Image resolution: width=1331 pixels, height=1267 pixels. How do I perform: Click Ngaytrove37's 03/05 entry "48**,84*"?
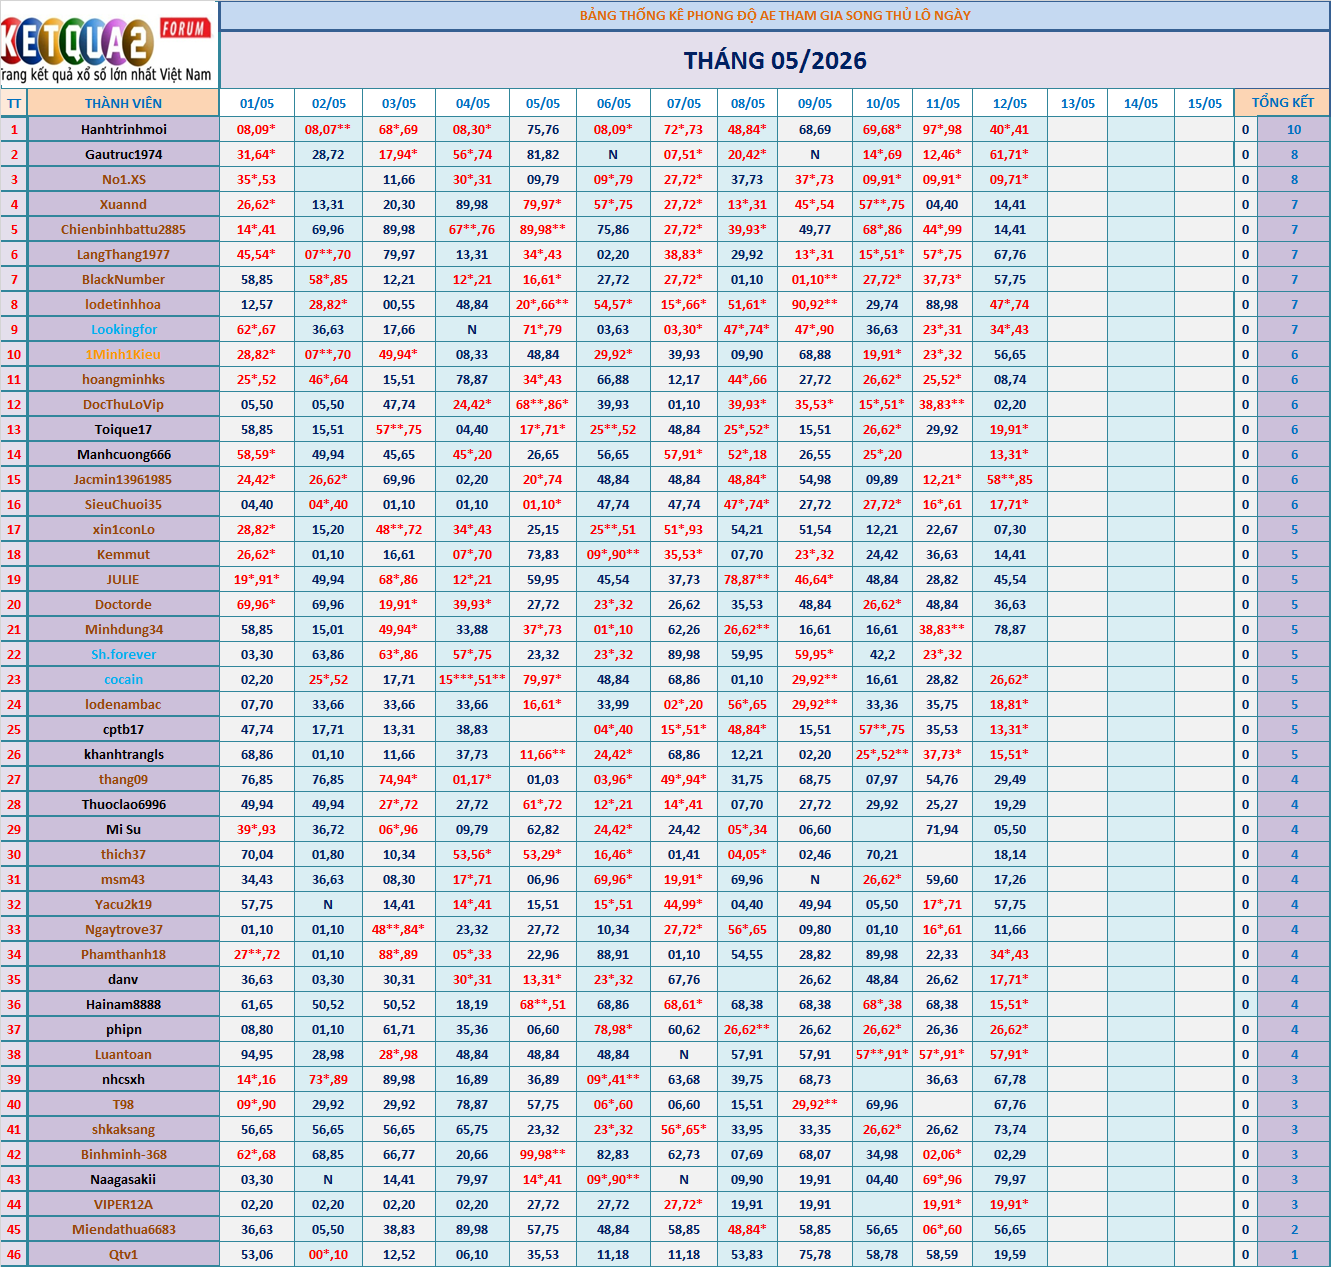point(399,929)
